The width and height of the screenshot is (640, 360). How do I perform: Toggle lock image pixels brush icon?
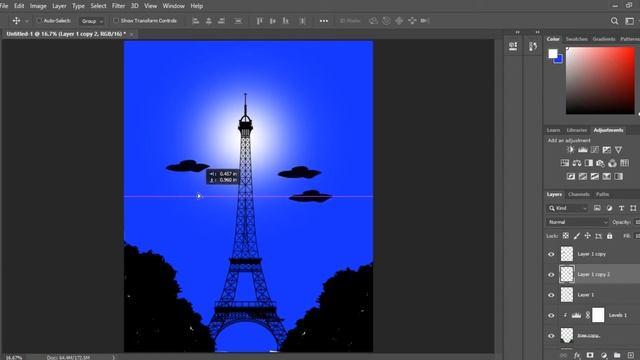tap(577, 236)
